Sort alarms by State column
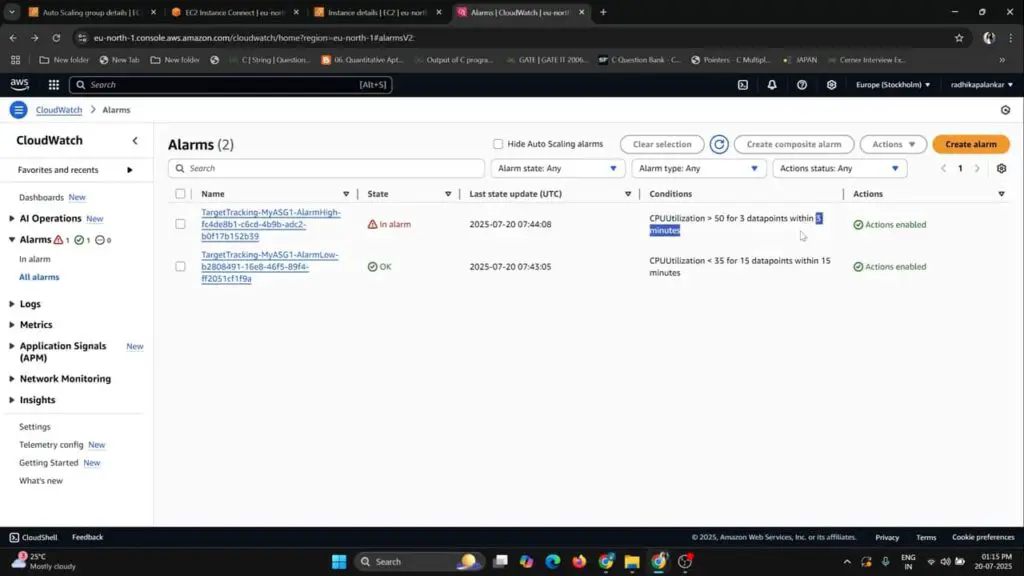This screenshot has width=1024, height=576. (x=447, y=194)
